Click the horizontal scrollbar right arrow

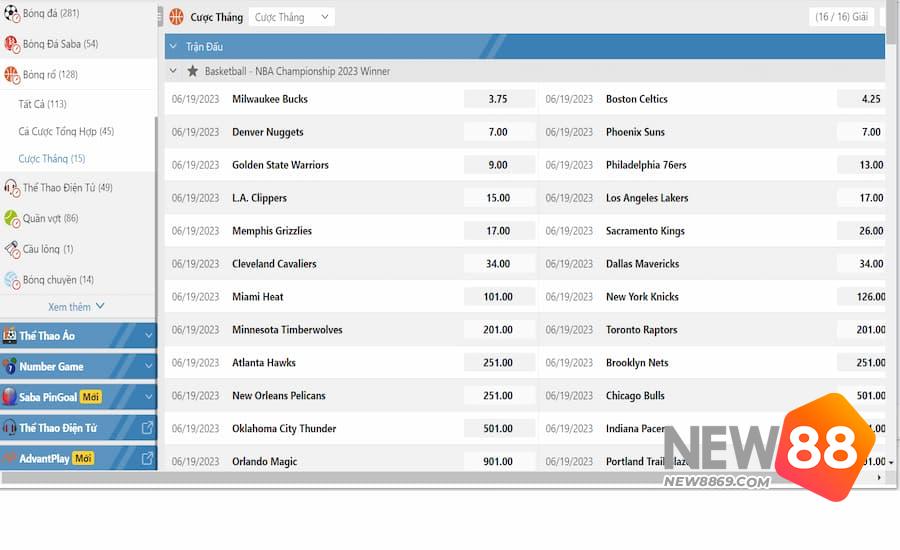click(879, 478)
